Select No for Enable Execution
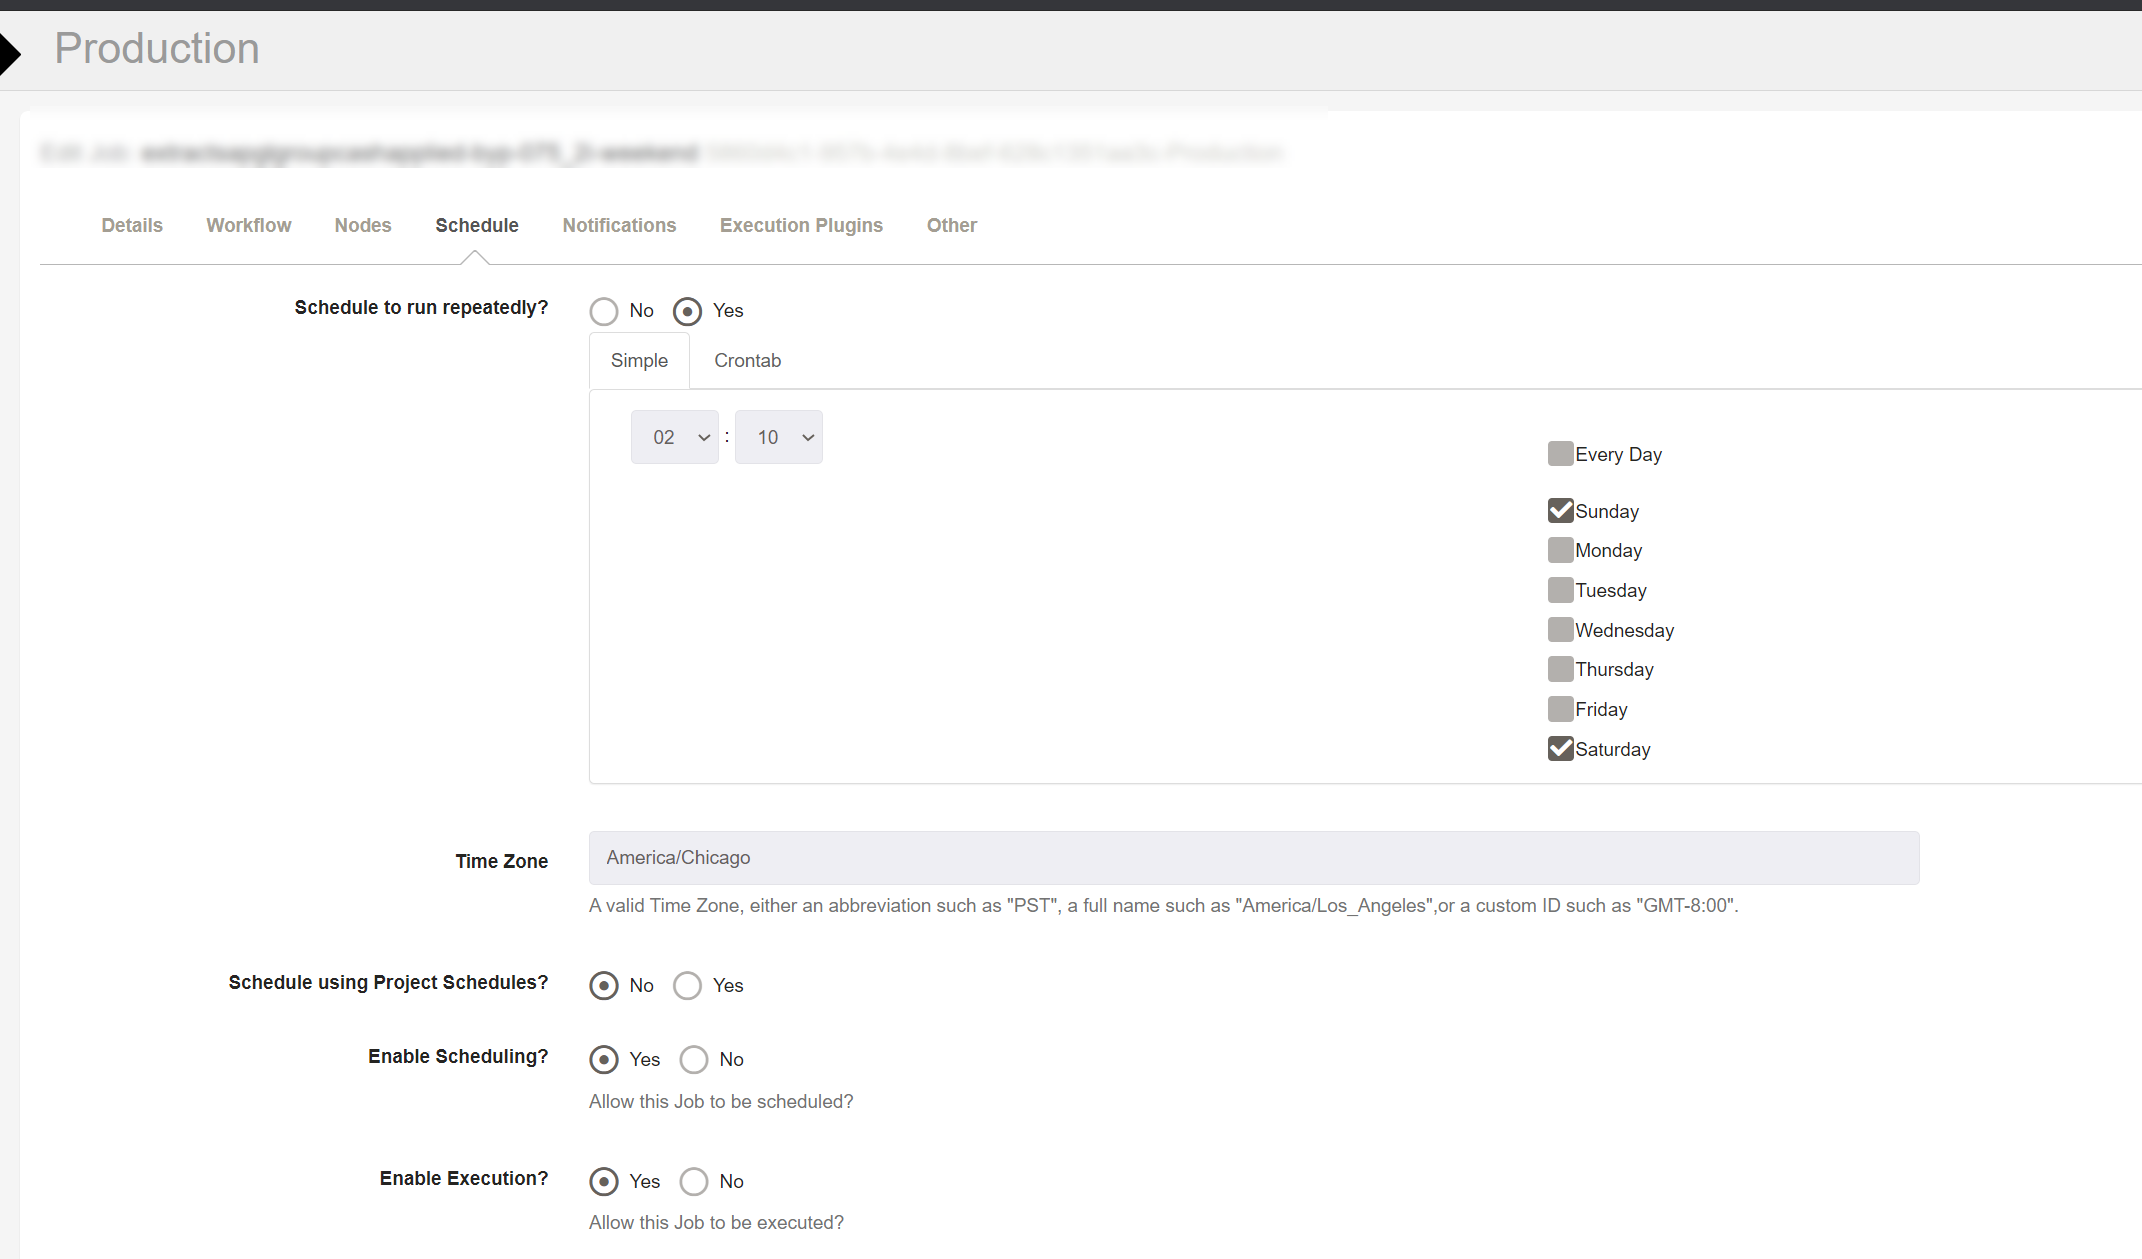The image size is (2142, 1259). coord(694,1181)
